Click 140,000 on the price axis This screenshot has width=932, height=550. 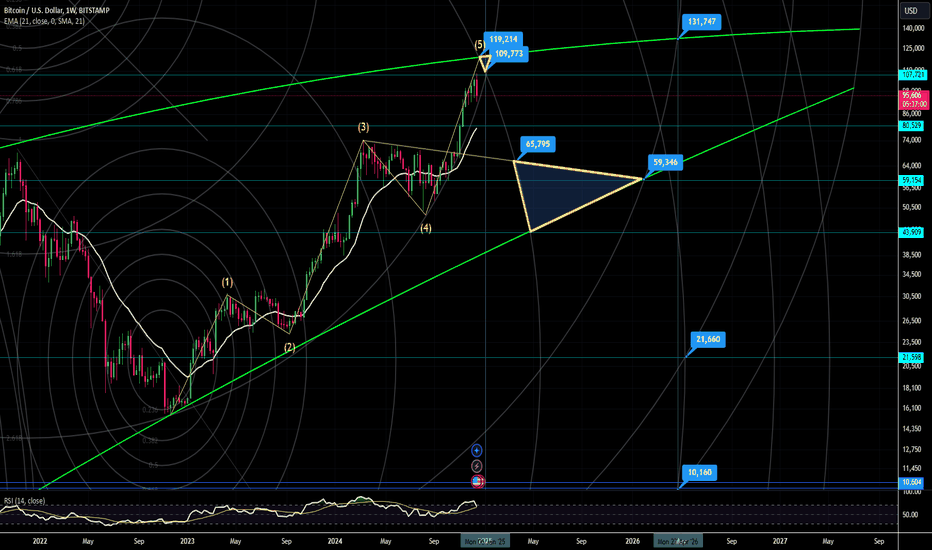point(912,29)
